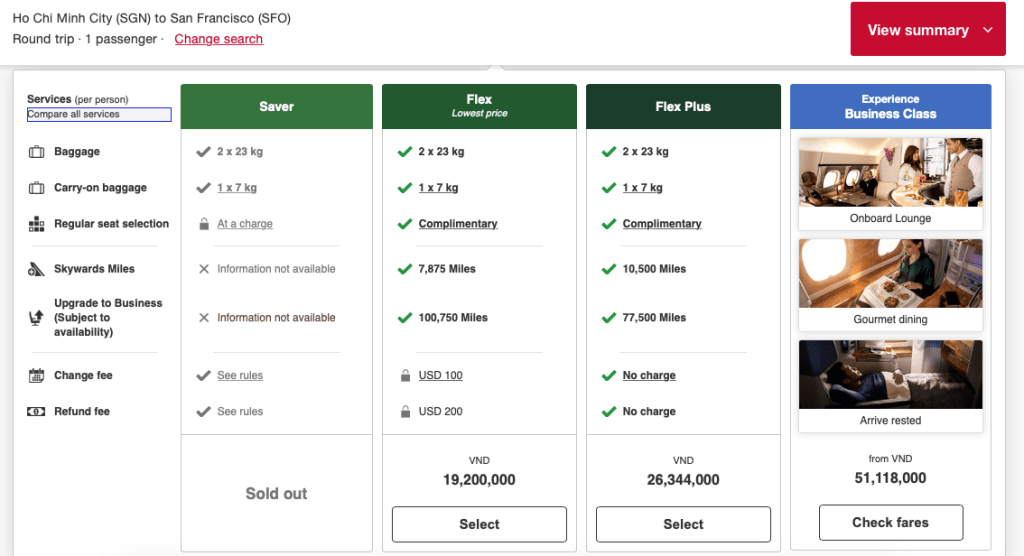Select the Flex Plus fare
The image size is (1024, 556).
[683, 524]
